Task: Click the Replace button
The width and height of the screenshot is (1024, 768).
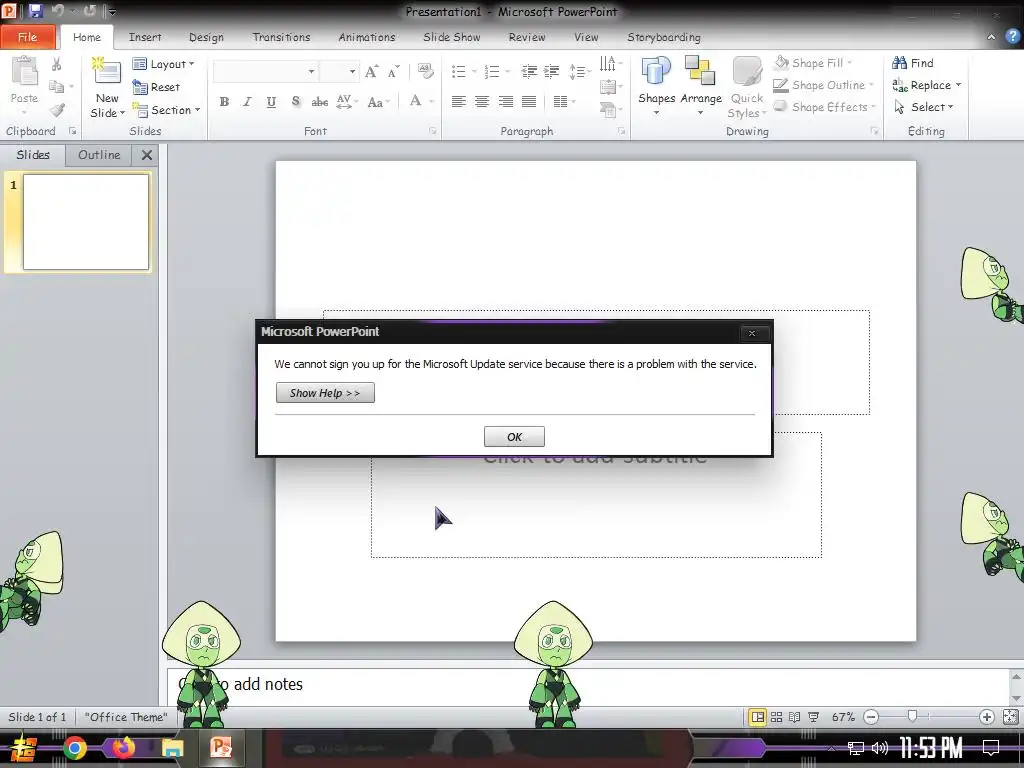Action: click(926, 85)
